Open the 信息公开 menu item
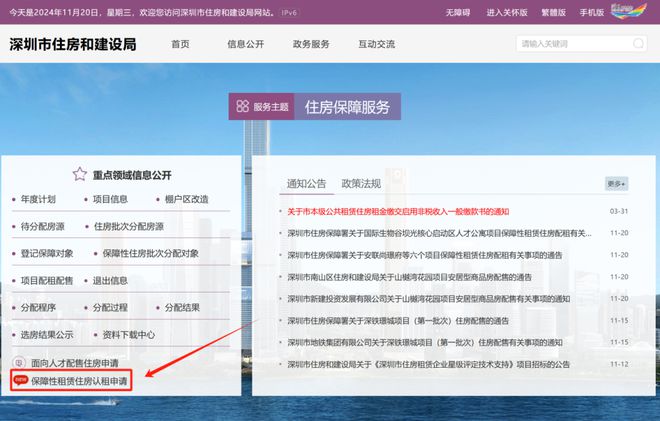This screenshot has width=660, height=421. pos(245,44)
